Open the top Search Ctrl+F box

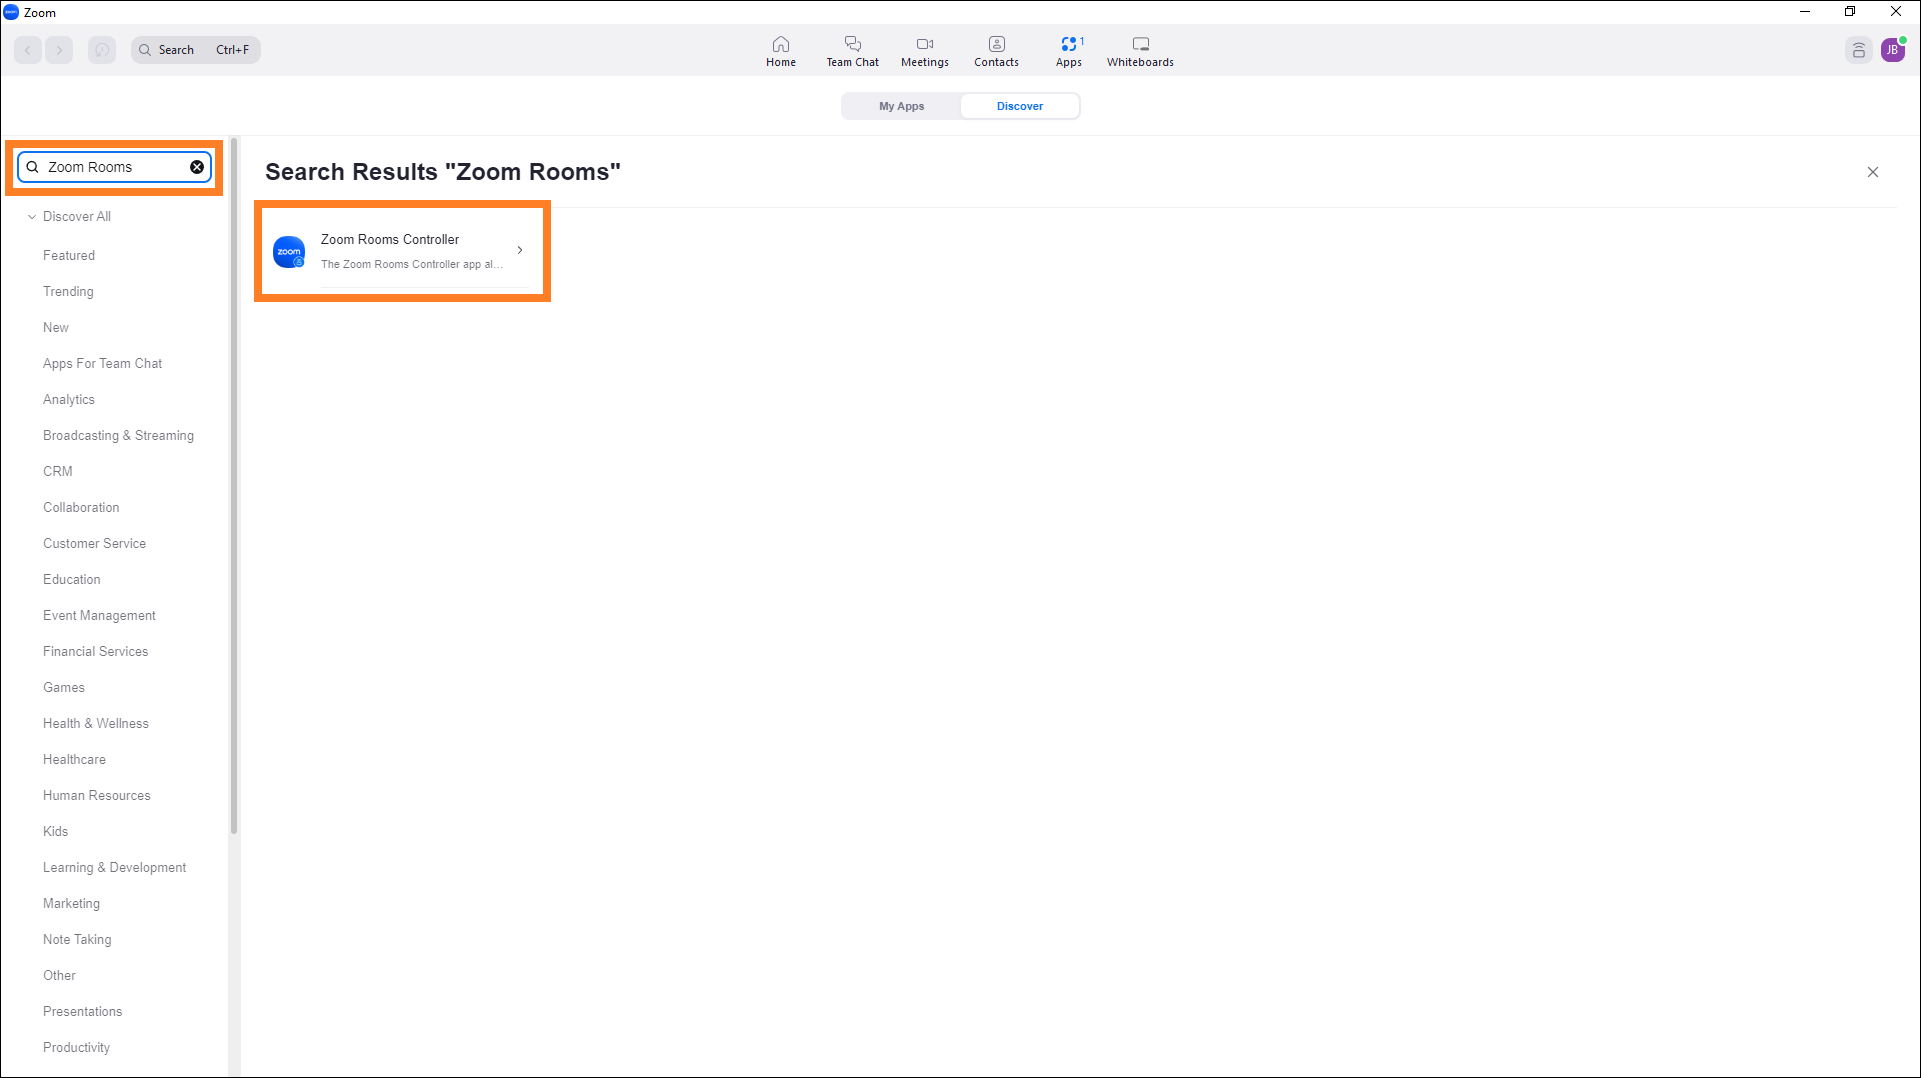tap(196, 50)
